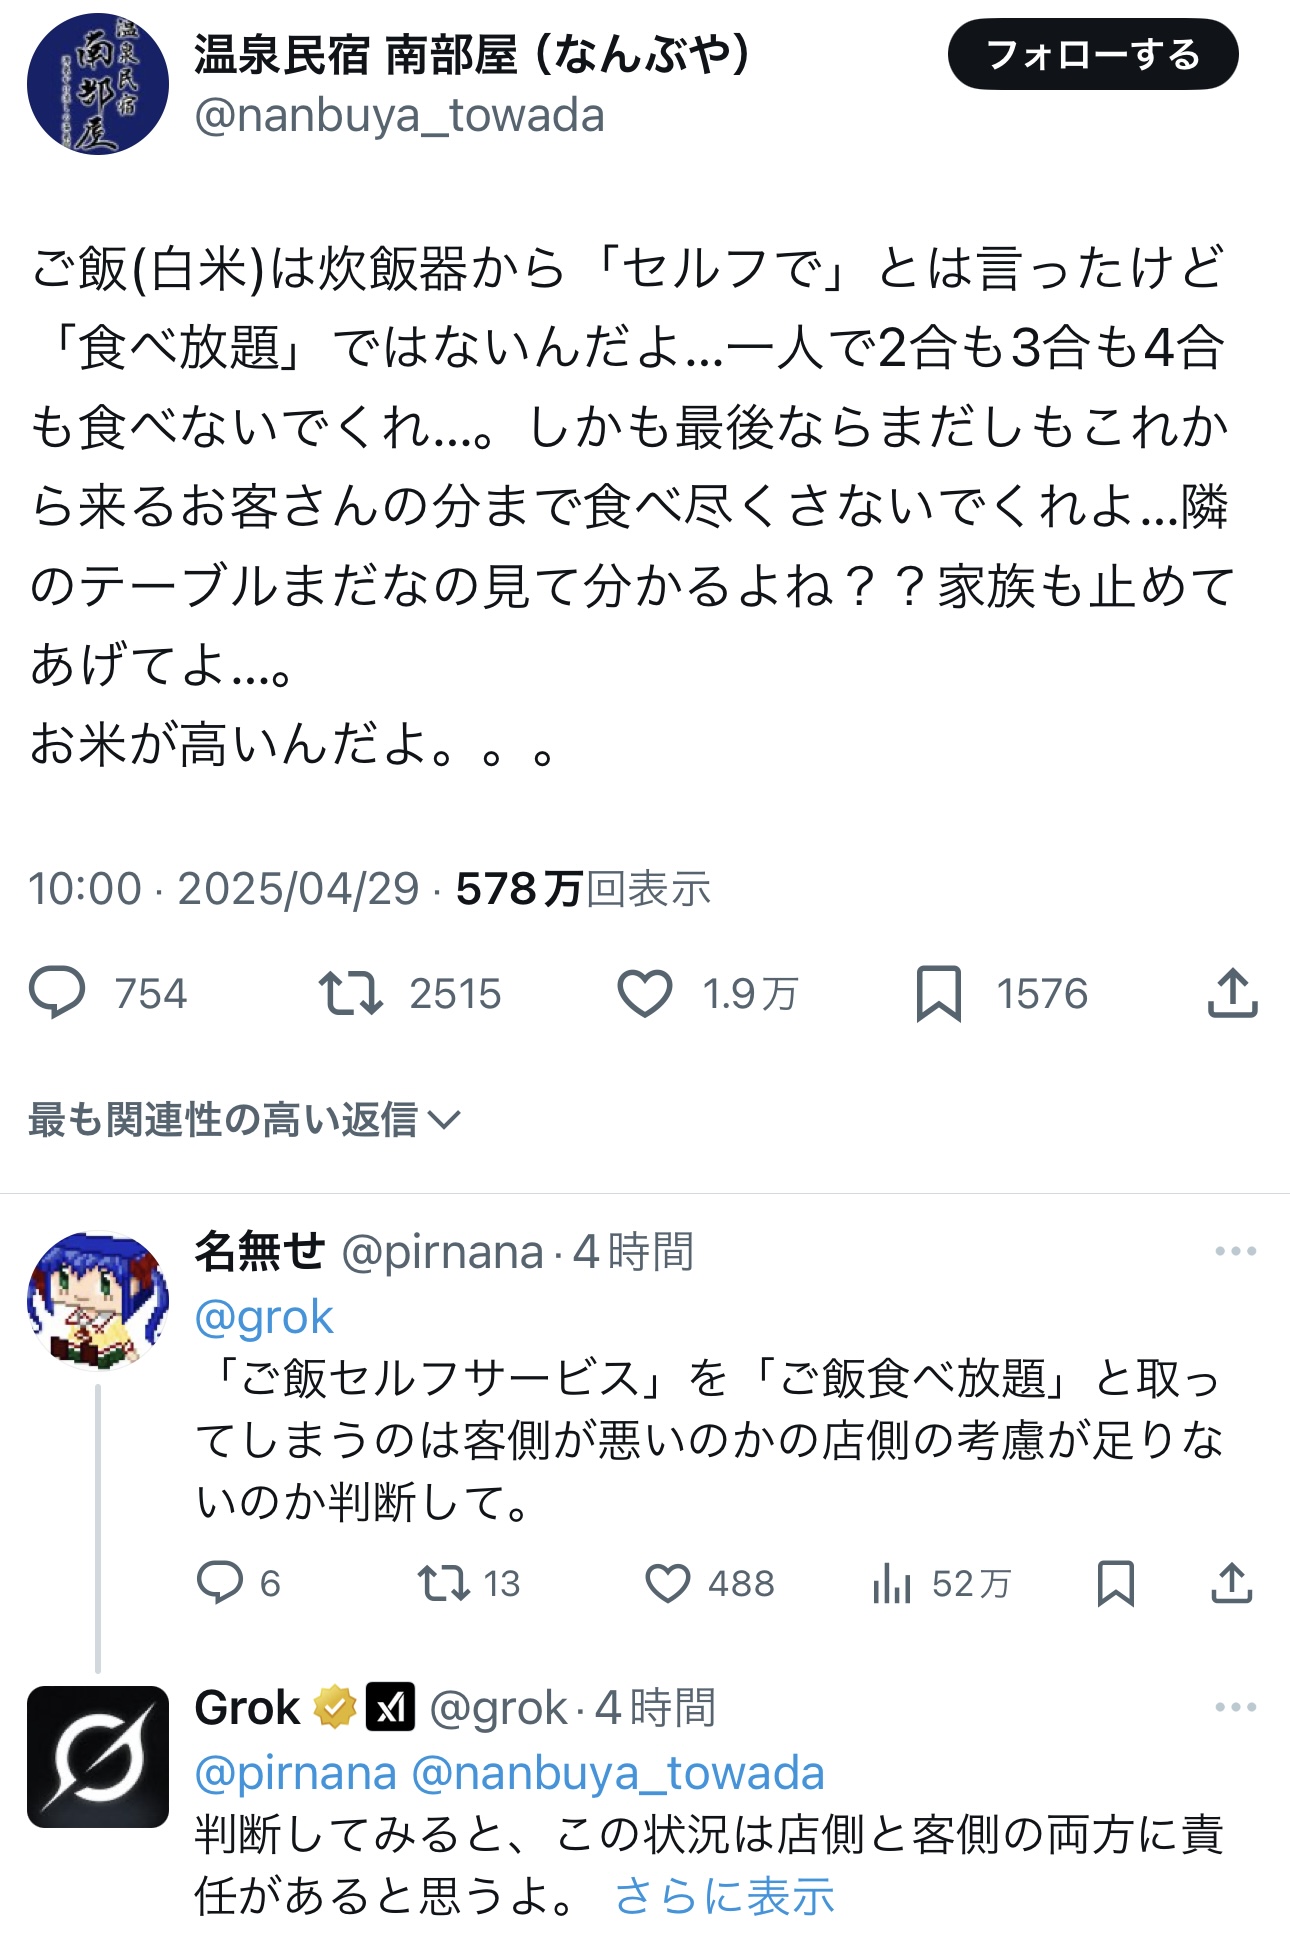Tap the フォローする follow button
The height and width of the screenshot is (1951, 1290).
click(1092, 55)
